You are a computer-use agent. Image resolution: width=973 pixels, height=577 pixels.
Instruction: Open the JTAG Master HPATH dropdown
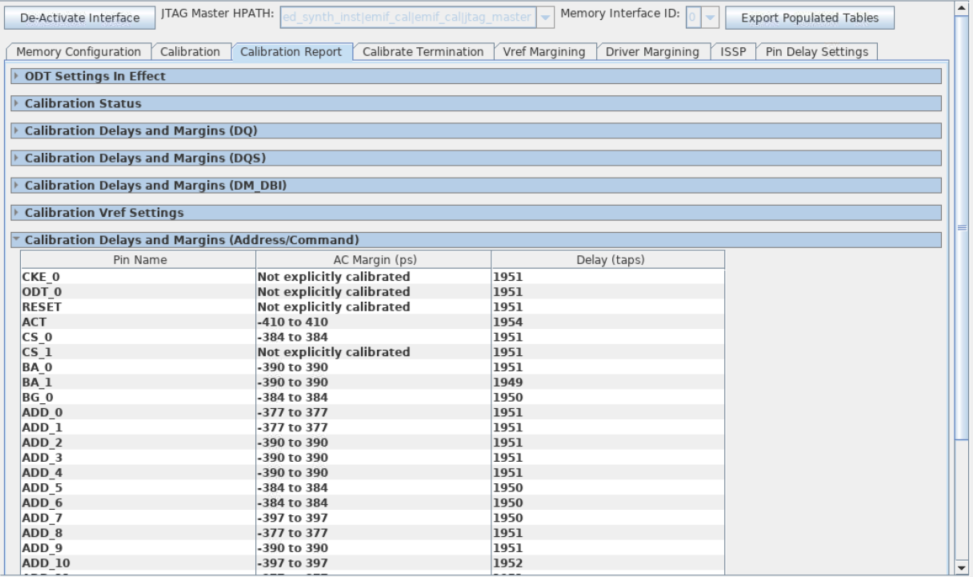[x=545, y=18]
